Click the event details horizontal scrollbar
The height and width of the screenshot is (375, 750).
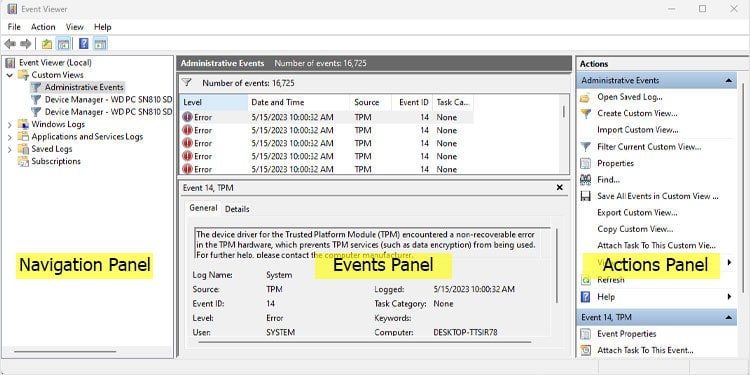pyautogui.click(x=365, y=342)
